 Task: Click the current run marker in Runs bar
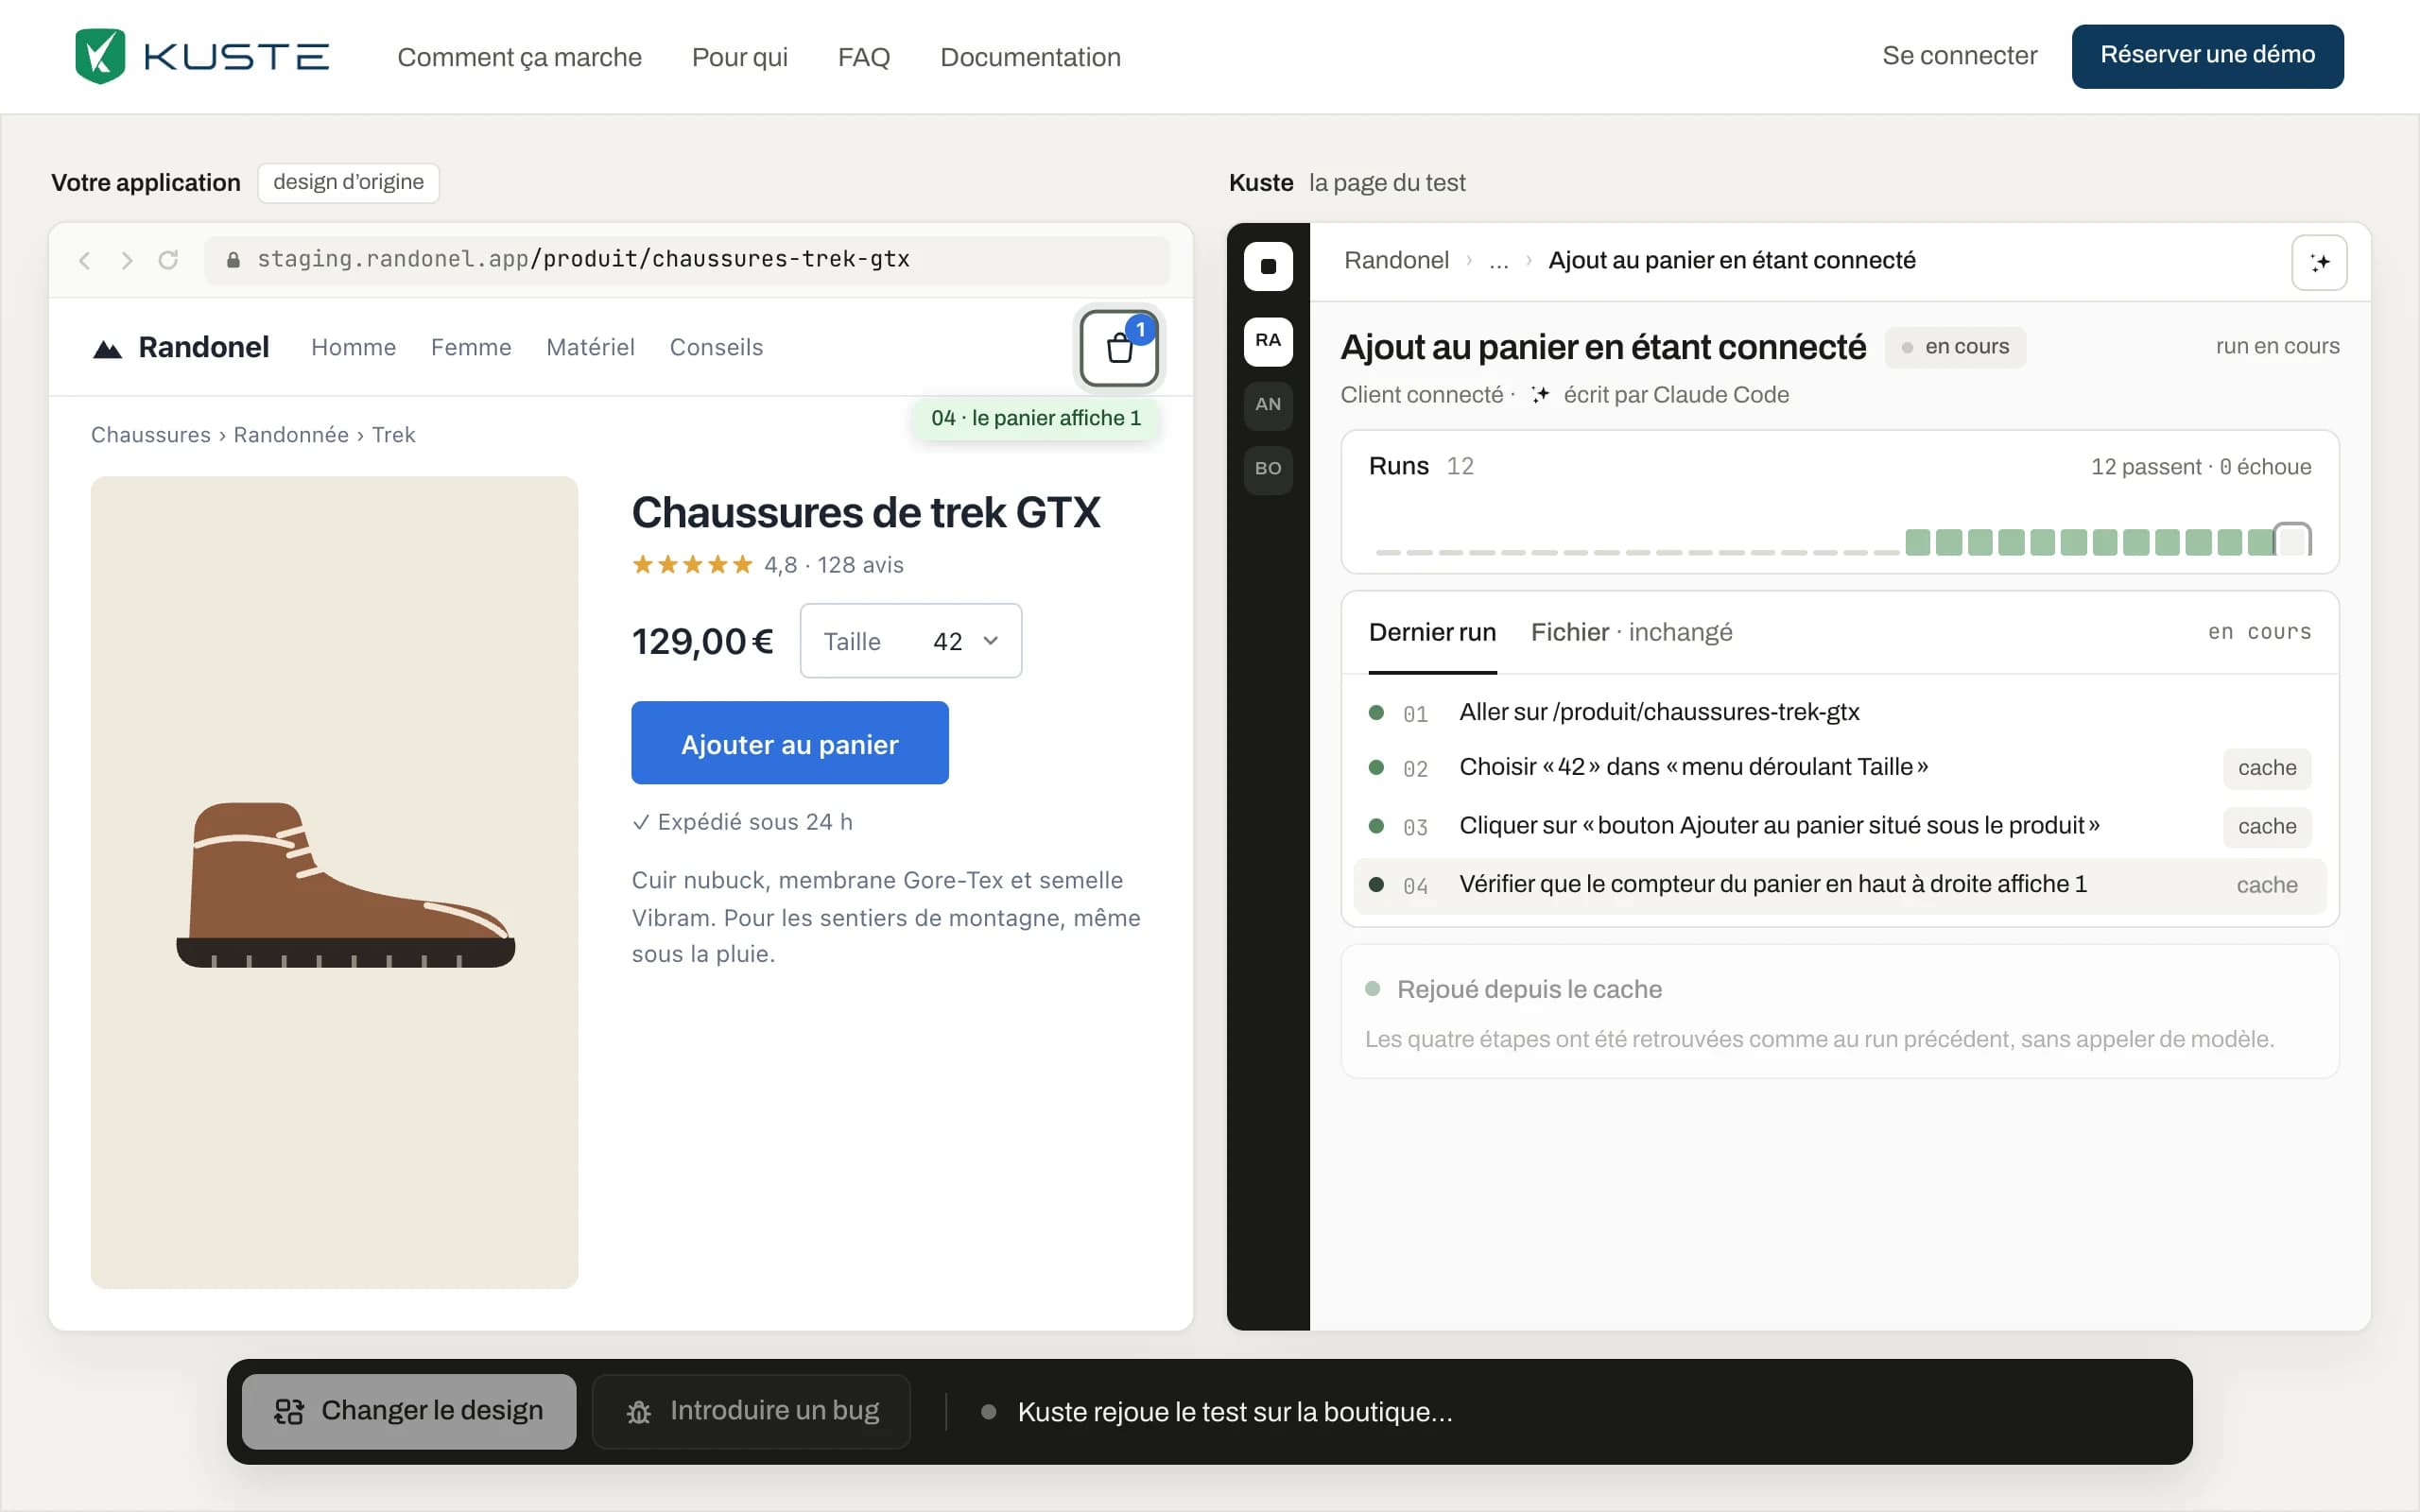tap(2292, 540)
